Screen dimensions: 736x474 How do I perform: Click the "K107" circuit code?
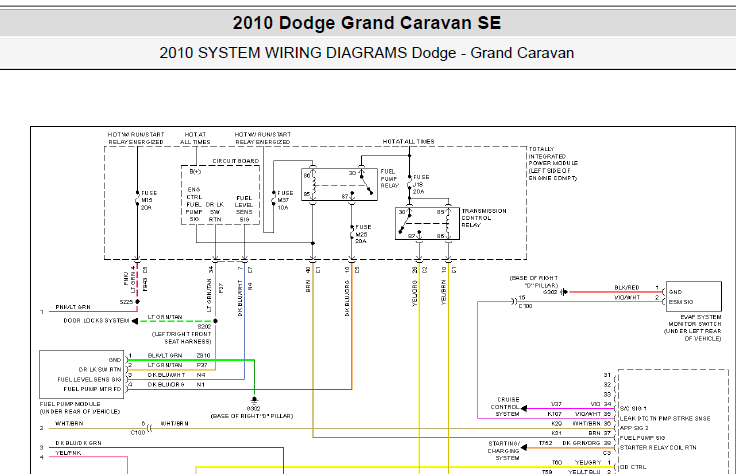(554, 414)
